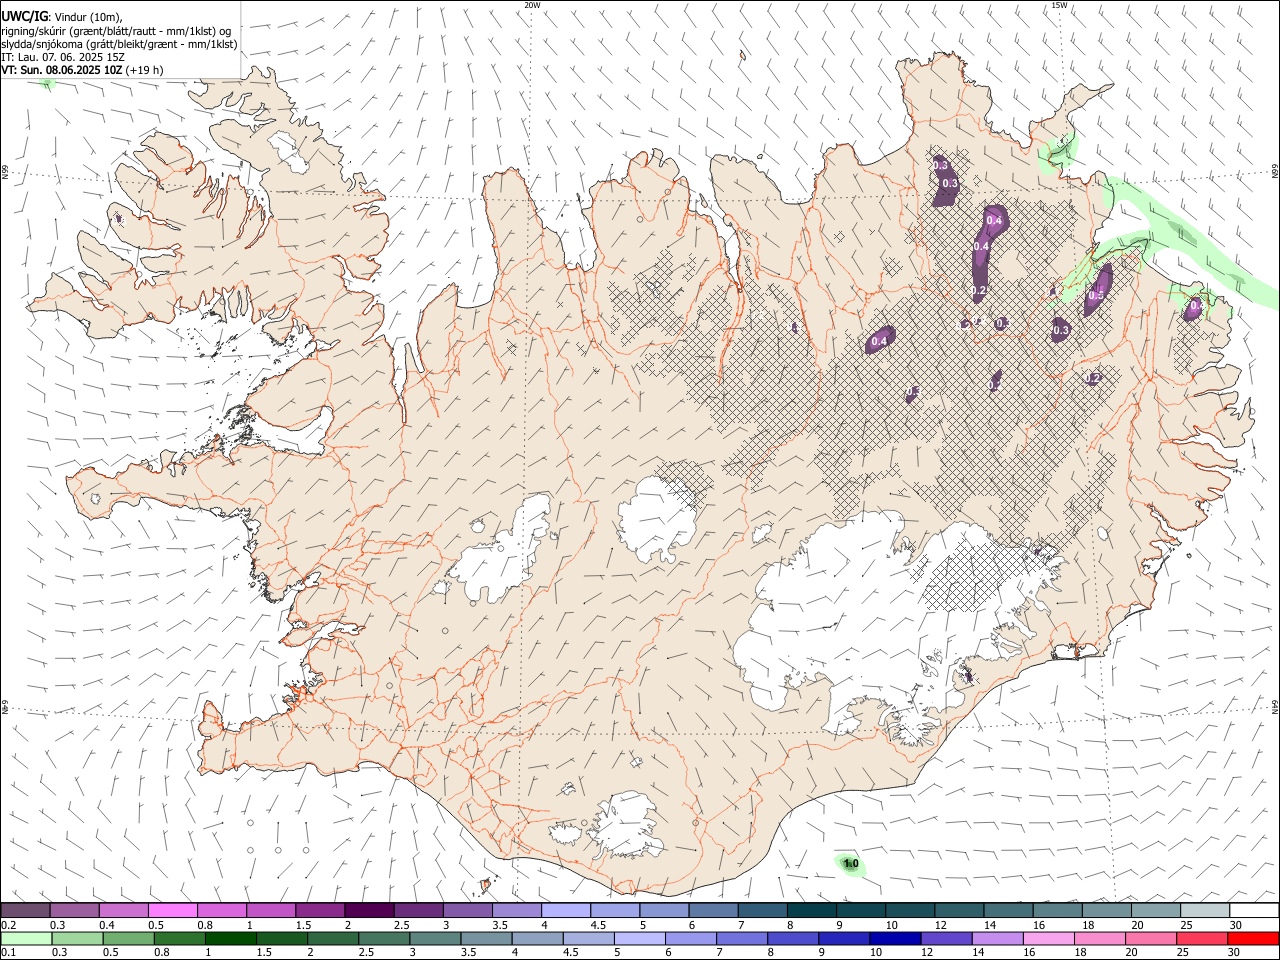Select the bright red 30 swatch in lower legend
Image resolution: width=1280 pixels, height=960 pixels.
1252,938
